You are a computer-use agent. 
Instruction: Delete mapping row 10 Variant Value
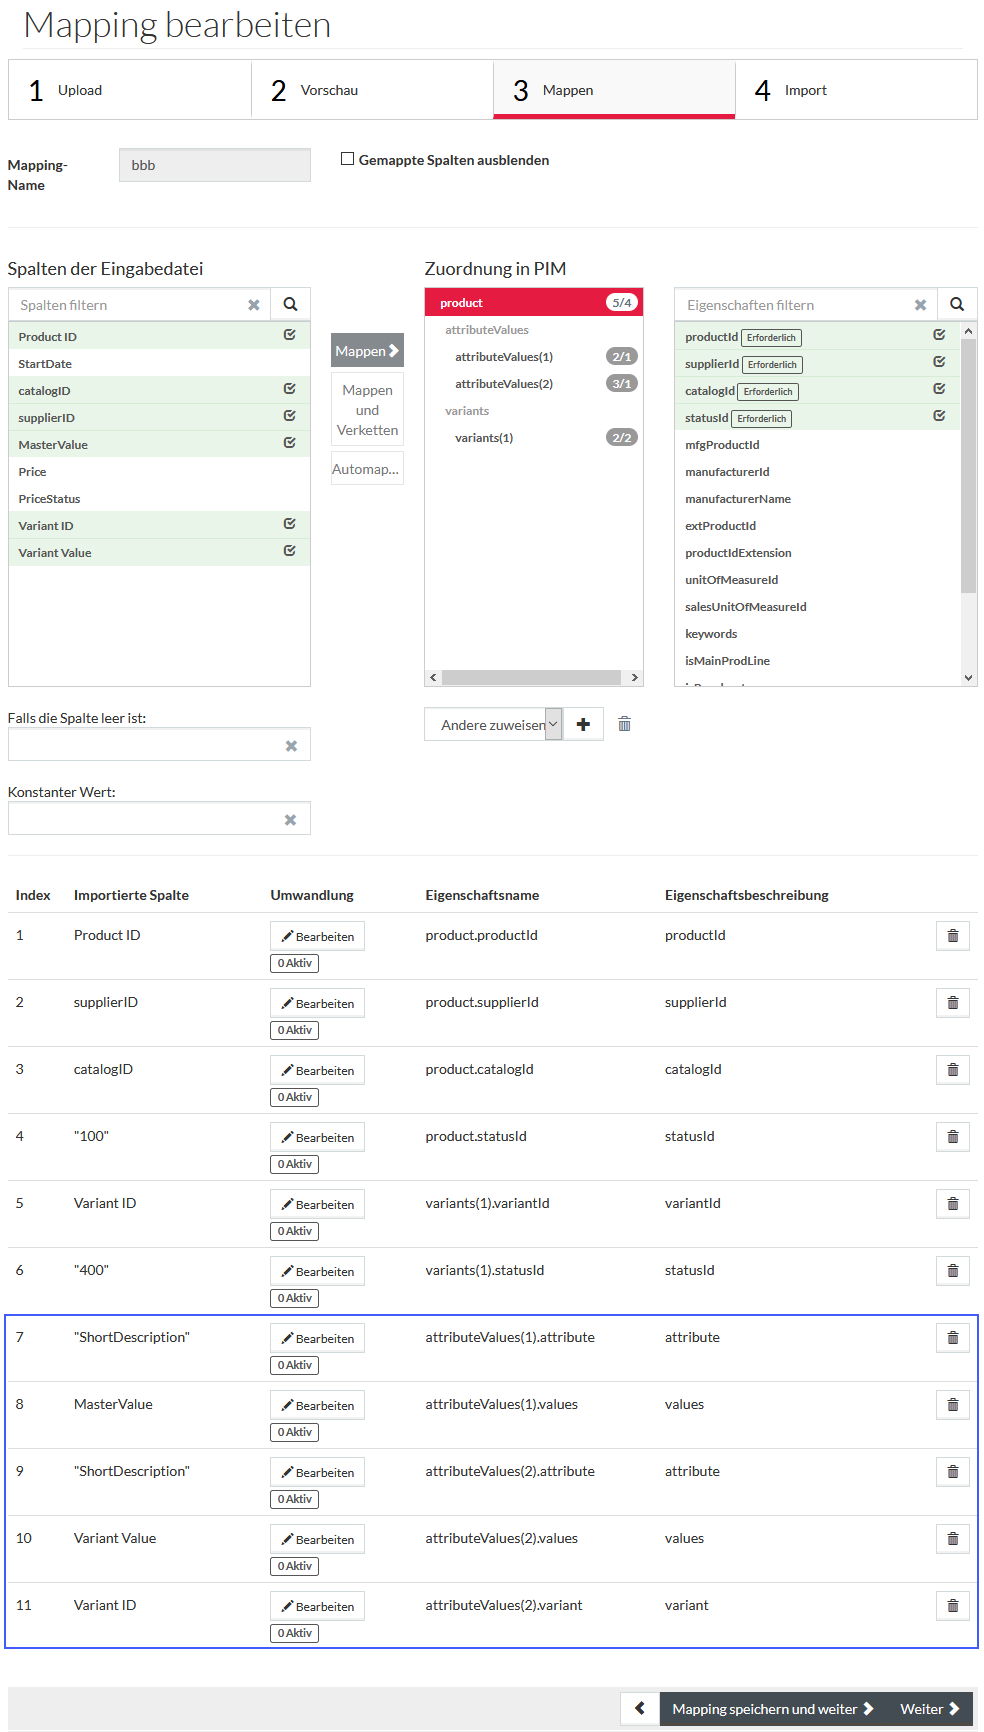(953, 1539)
